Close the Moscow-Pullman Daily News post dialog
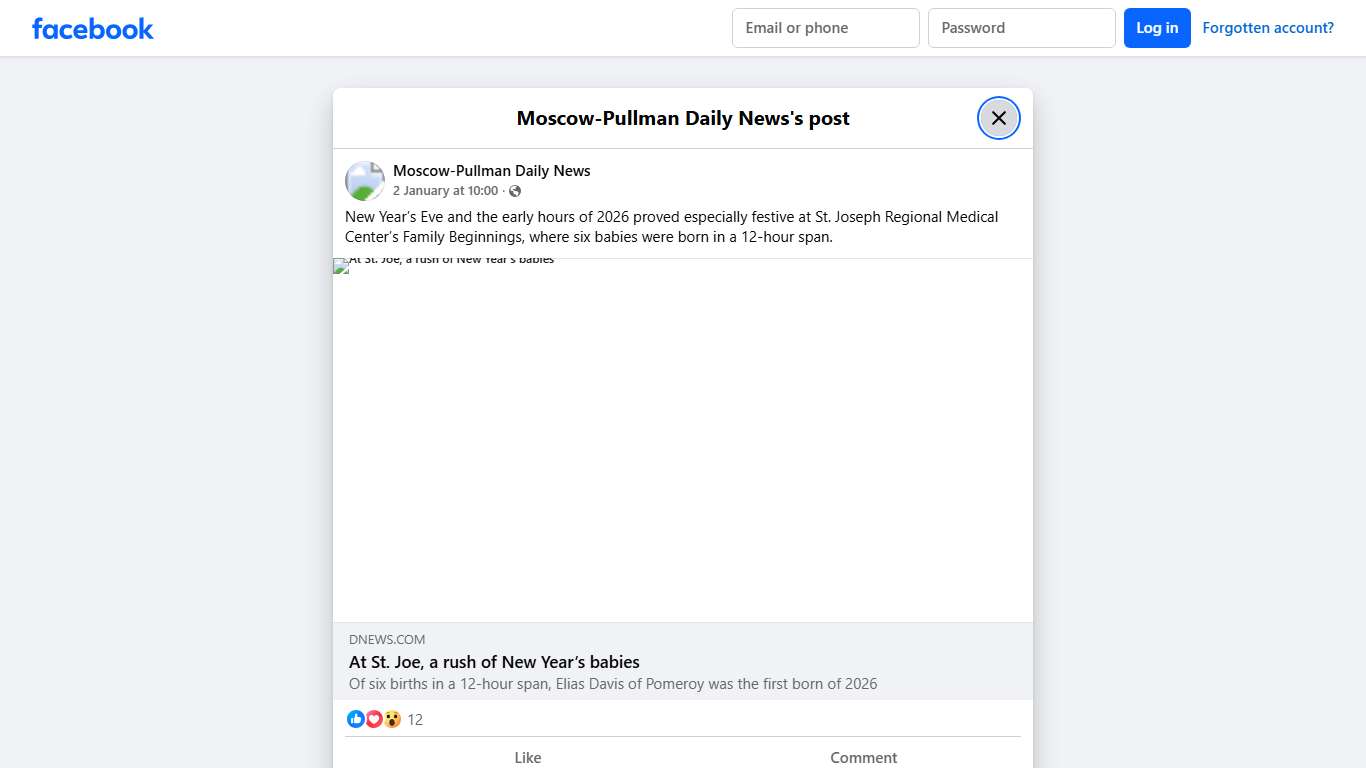 point(998,118)
